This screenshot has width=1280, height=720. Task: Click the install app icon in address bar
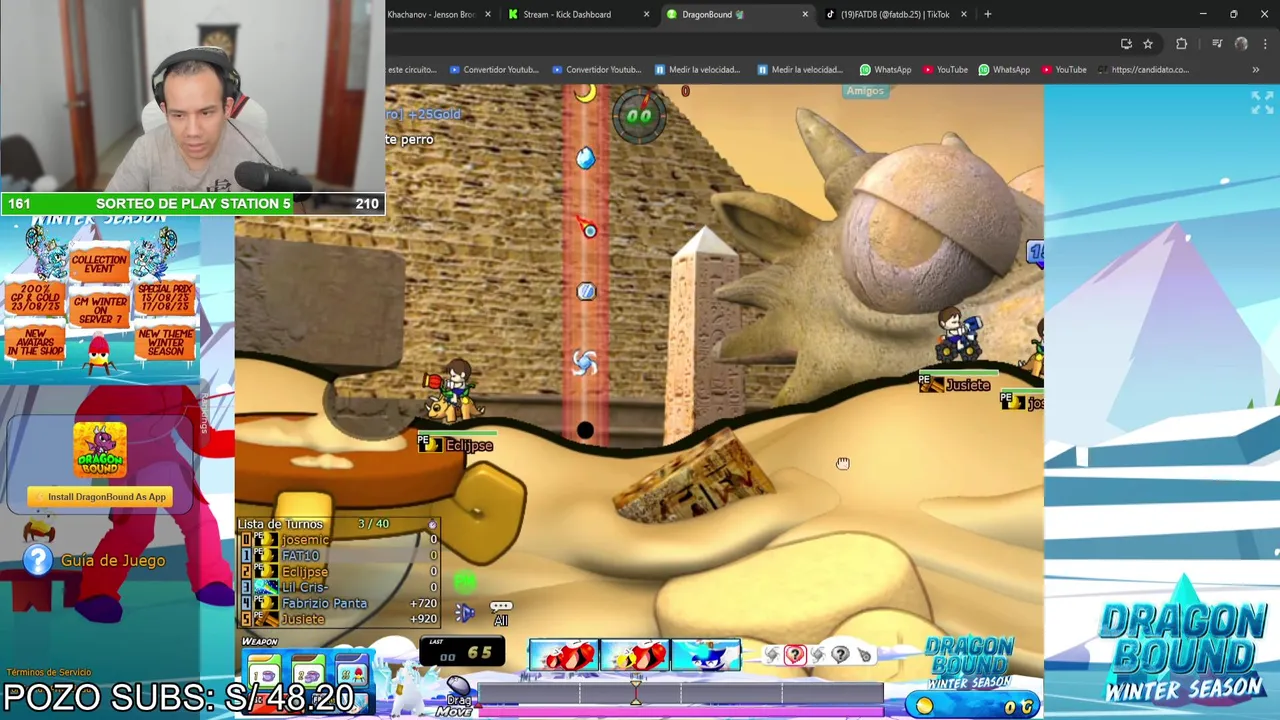pyautogui.click(x=1126, y=43)
